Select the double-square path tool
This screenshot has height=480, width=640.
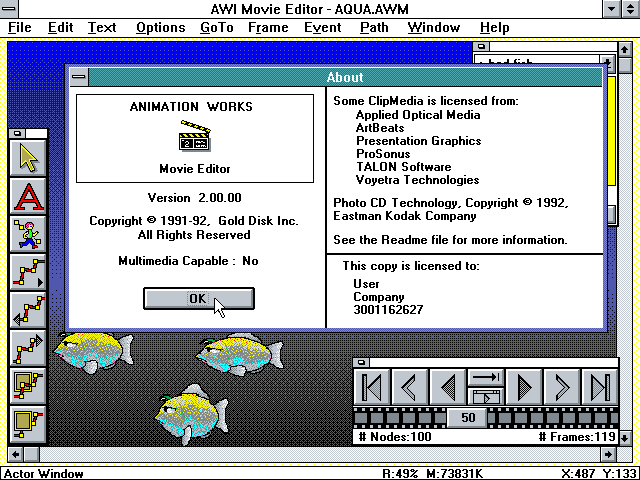click(28, 386)
